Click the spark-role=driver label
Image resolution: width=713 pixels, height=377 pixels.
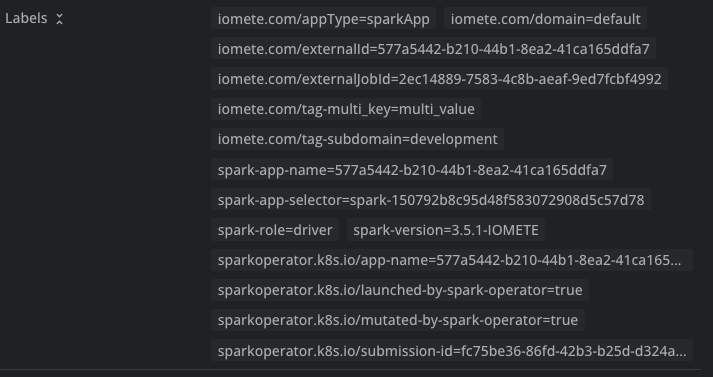275,230
